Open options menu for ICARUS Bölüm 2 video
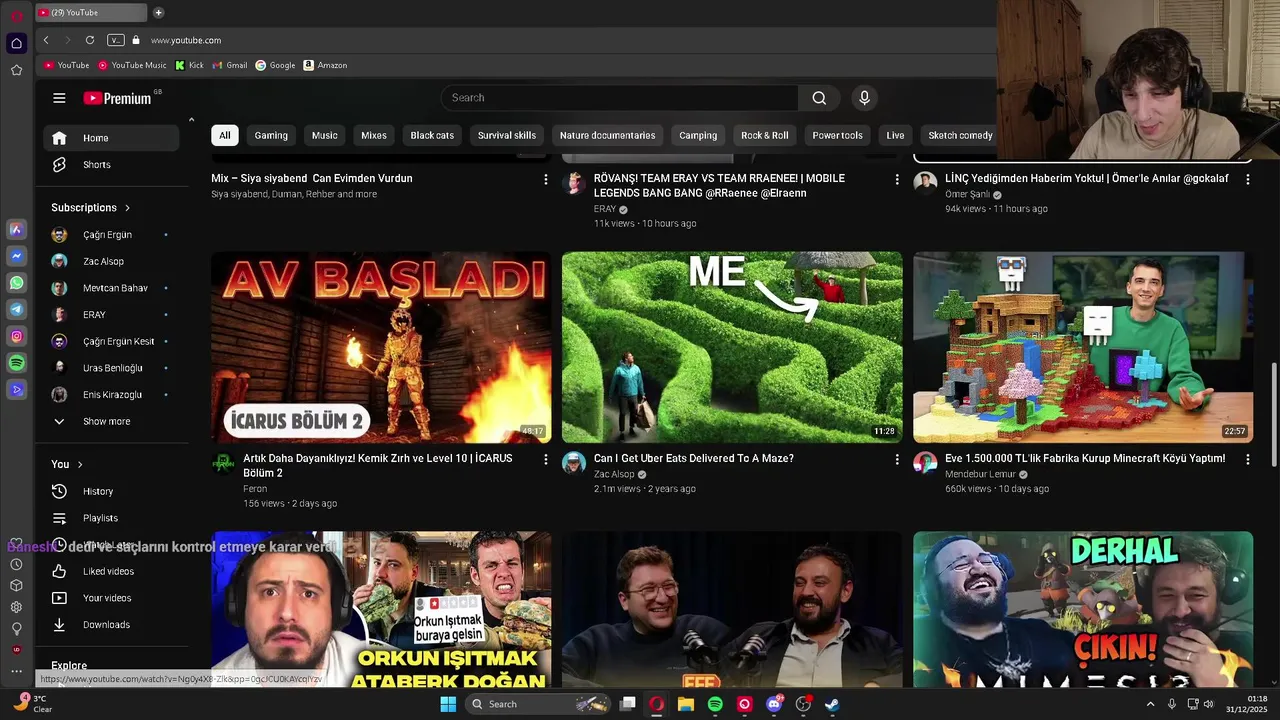Screen dimensions: 1280x720 click(x=546, y=459)
